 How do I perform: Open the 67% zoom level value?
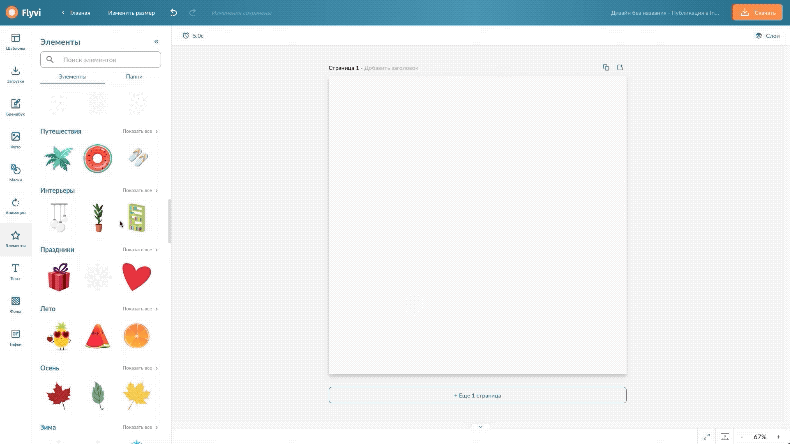760,437
